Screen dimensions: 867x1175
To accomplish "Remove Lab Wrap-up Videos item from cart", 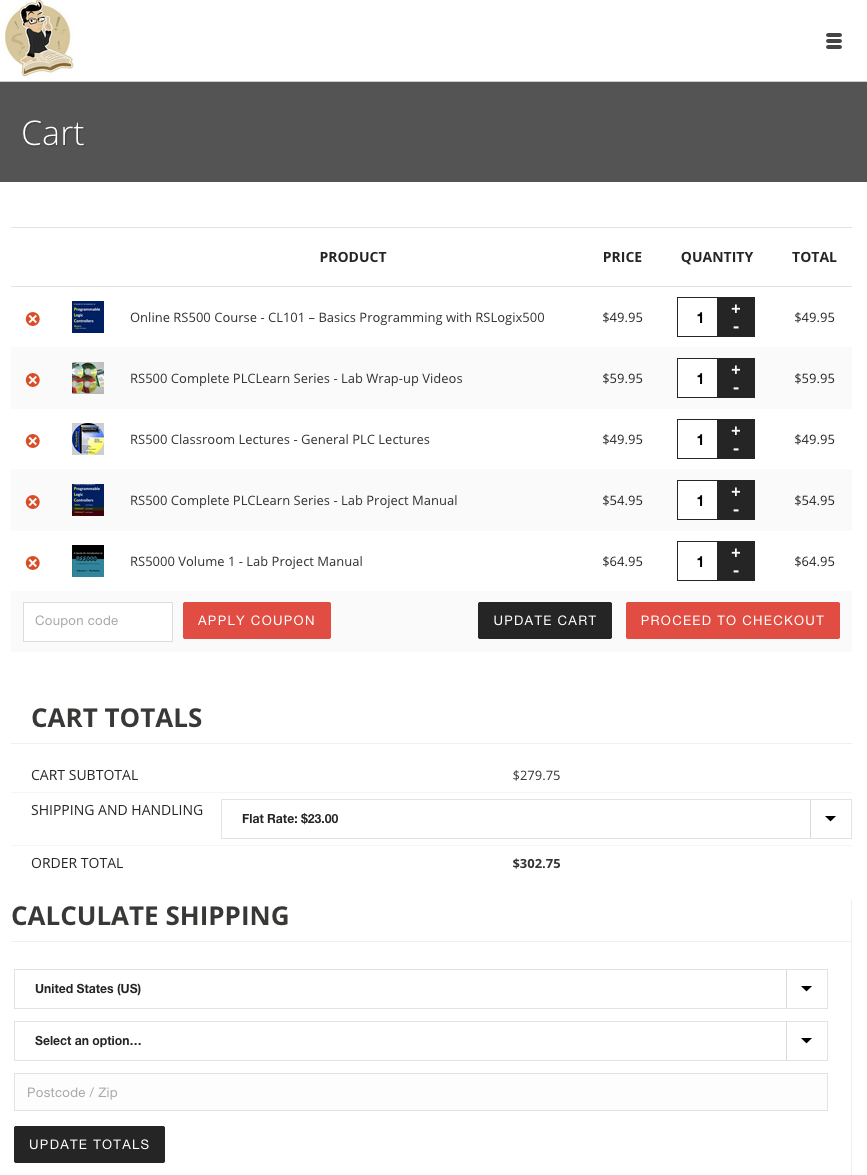I will click(33, 379).
